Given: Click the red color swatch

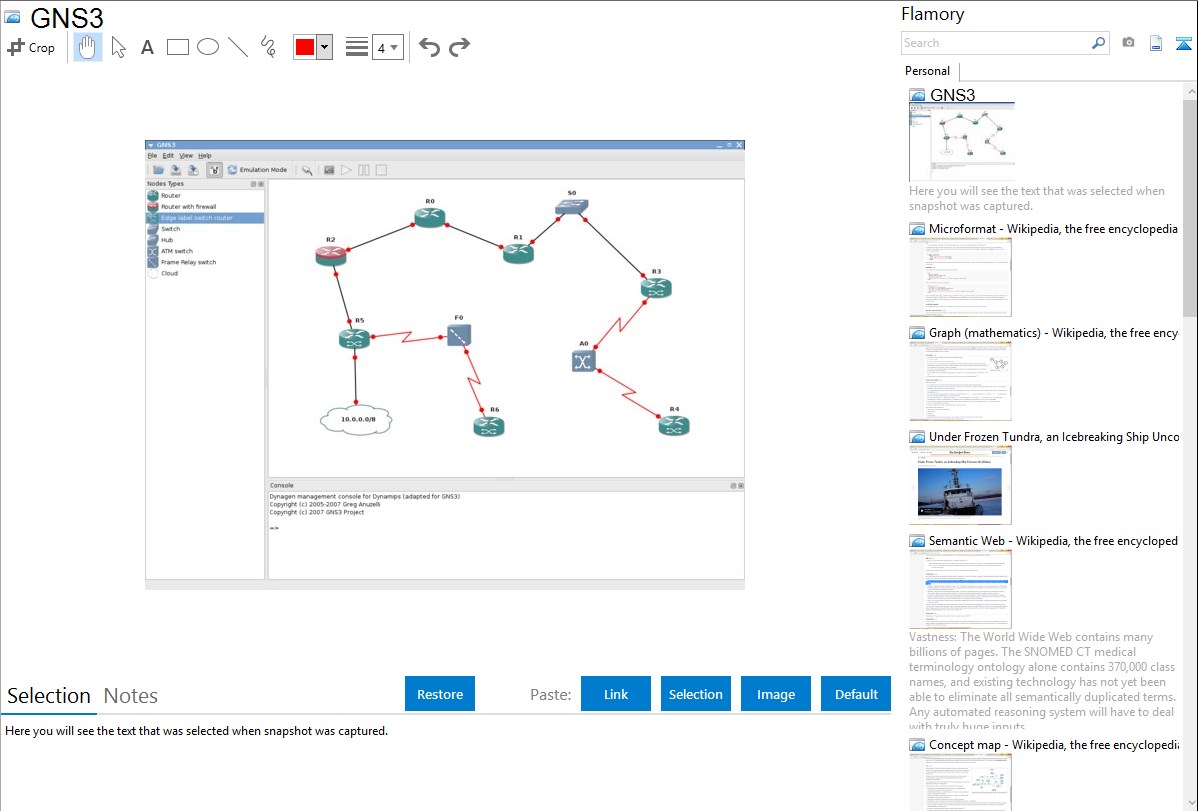Looking at the screenshot, I should (305, 47).
